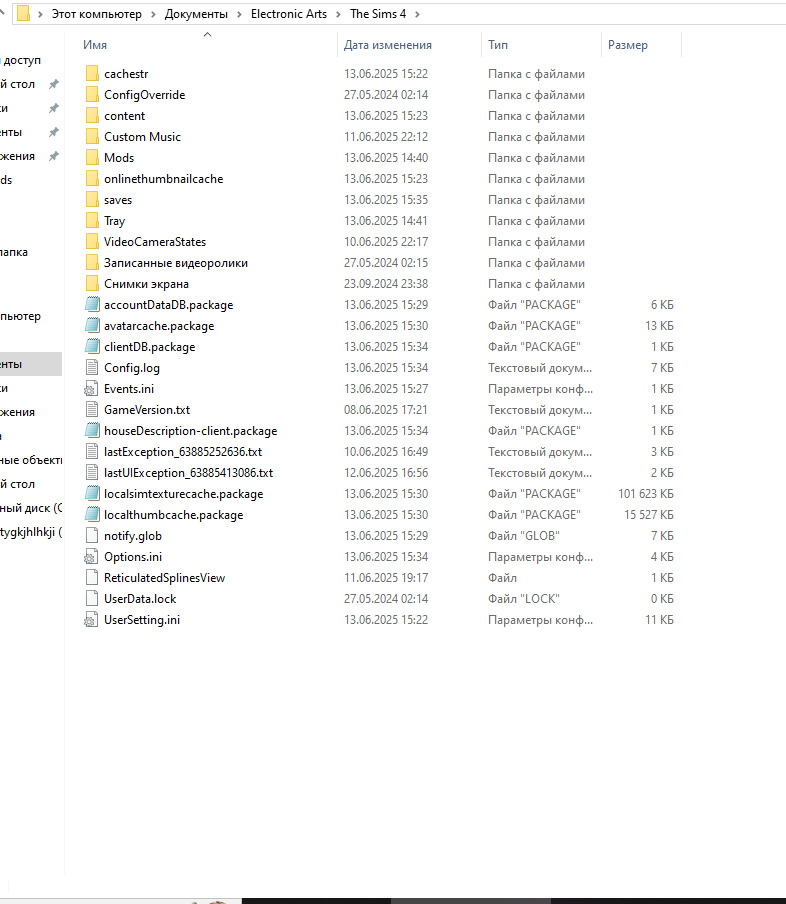This screenshot has height=904, width=786.
Task: Click the localsimtexturecache.package icon
Action: click(92, 494)
